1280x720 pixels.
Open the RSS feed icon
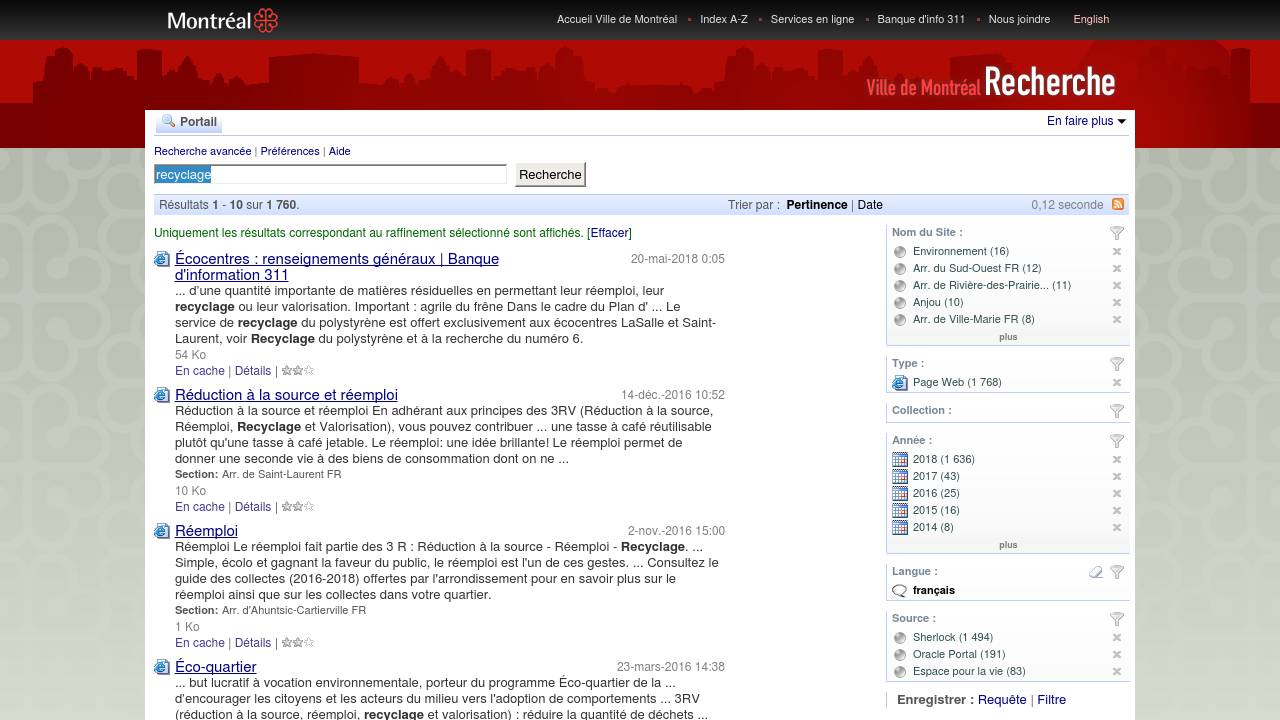(x=1118, y=204)
